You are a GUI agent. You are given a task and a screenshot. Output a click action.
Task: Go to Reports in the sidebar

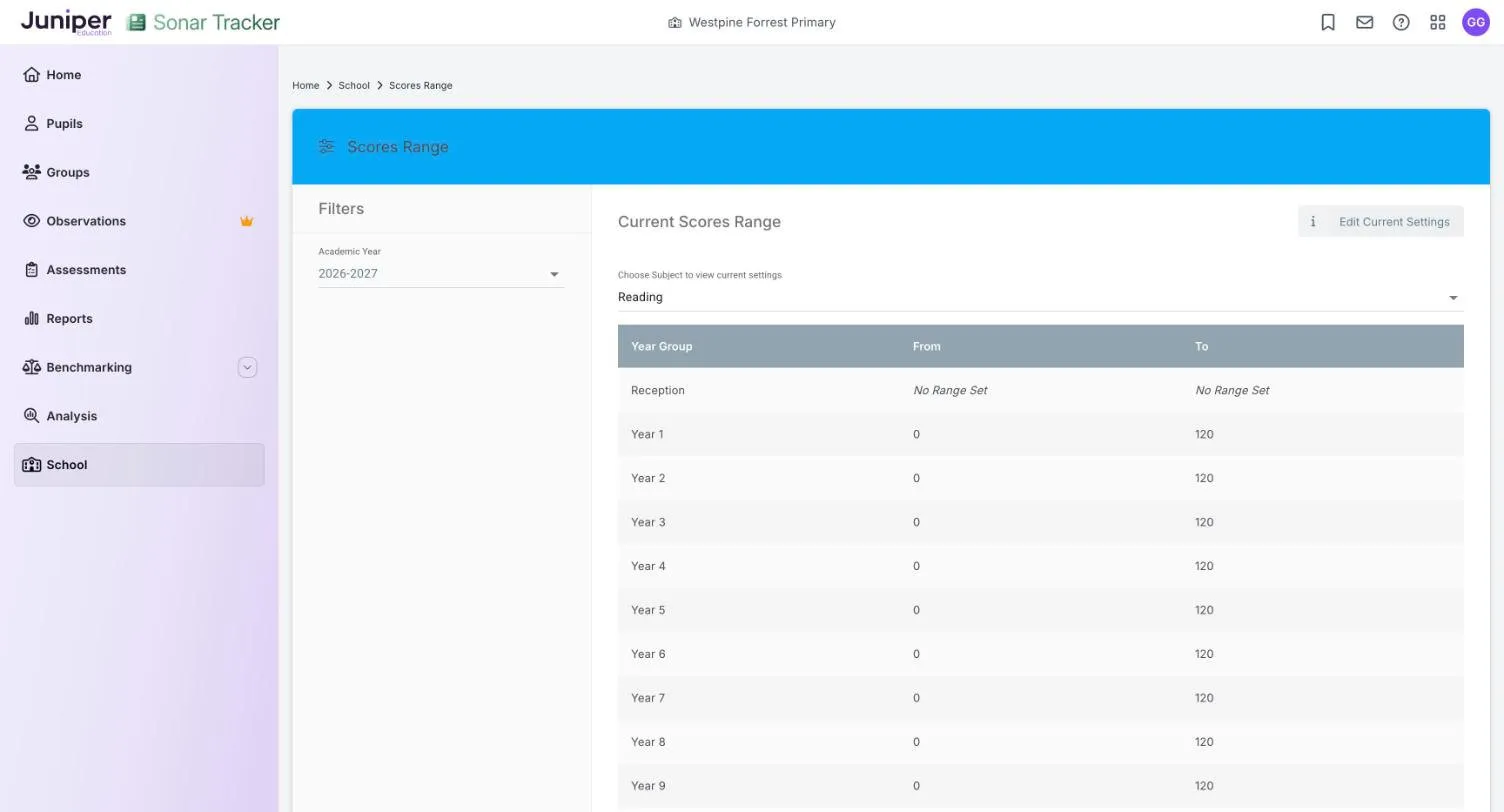139,319
